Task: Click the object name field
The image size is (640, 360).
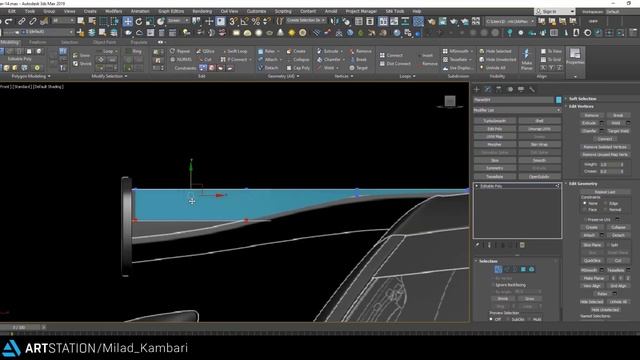Action: (x=513, y=100)
